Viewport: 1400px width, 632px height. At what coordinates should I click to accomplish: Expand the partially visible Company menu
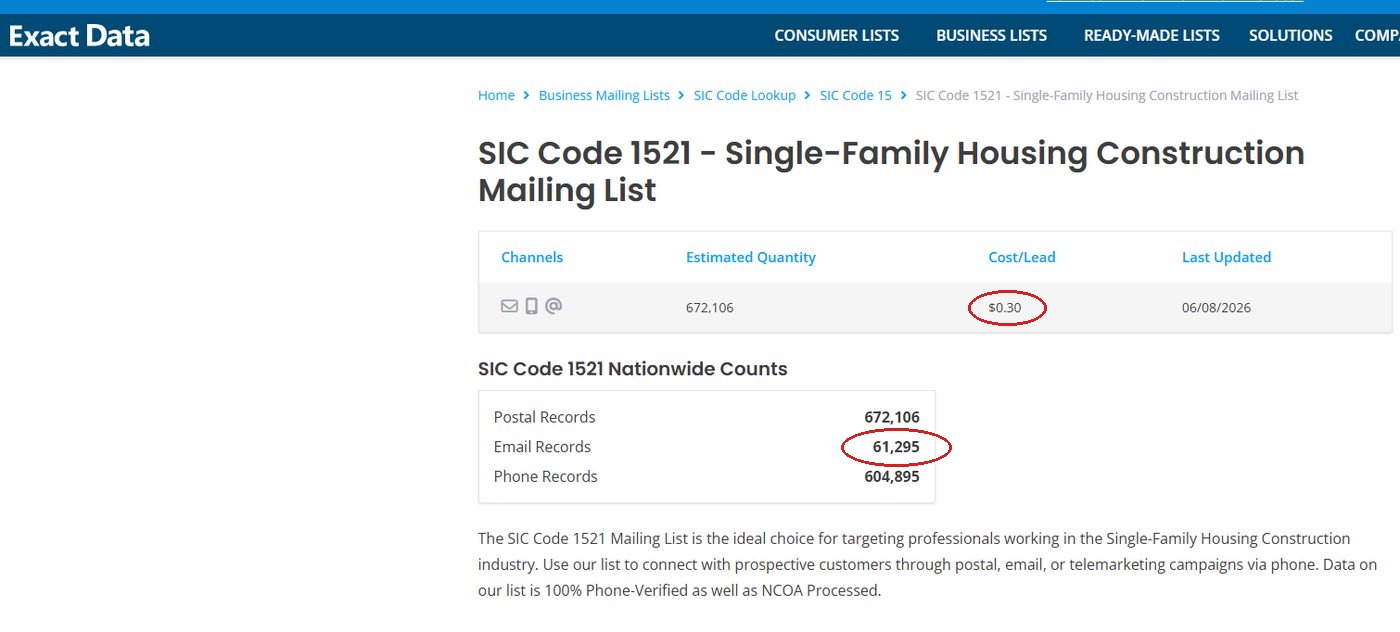tap(1377, 35)
